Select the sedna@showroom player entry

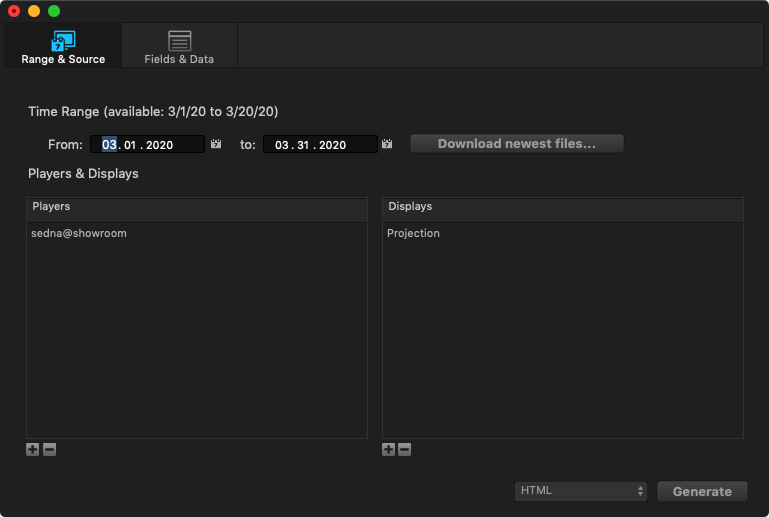pos(79,233)
